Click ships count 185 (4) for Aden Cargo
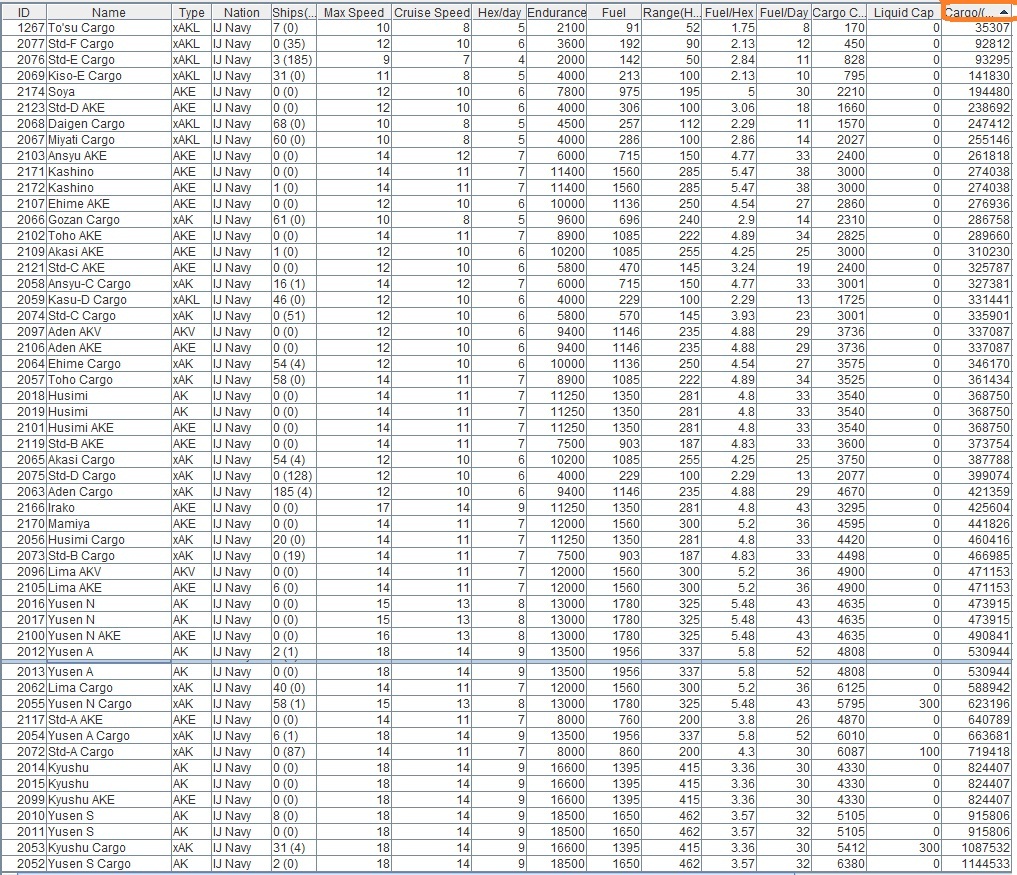The width and height of the screenshot is (1017, 875). pyautogui.click(x=294, y=492)
